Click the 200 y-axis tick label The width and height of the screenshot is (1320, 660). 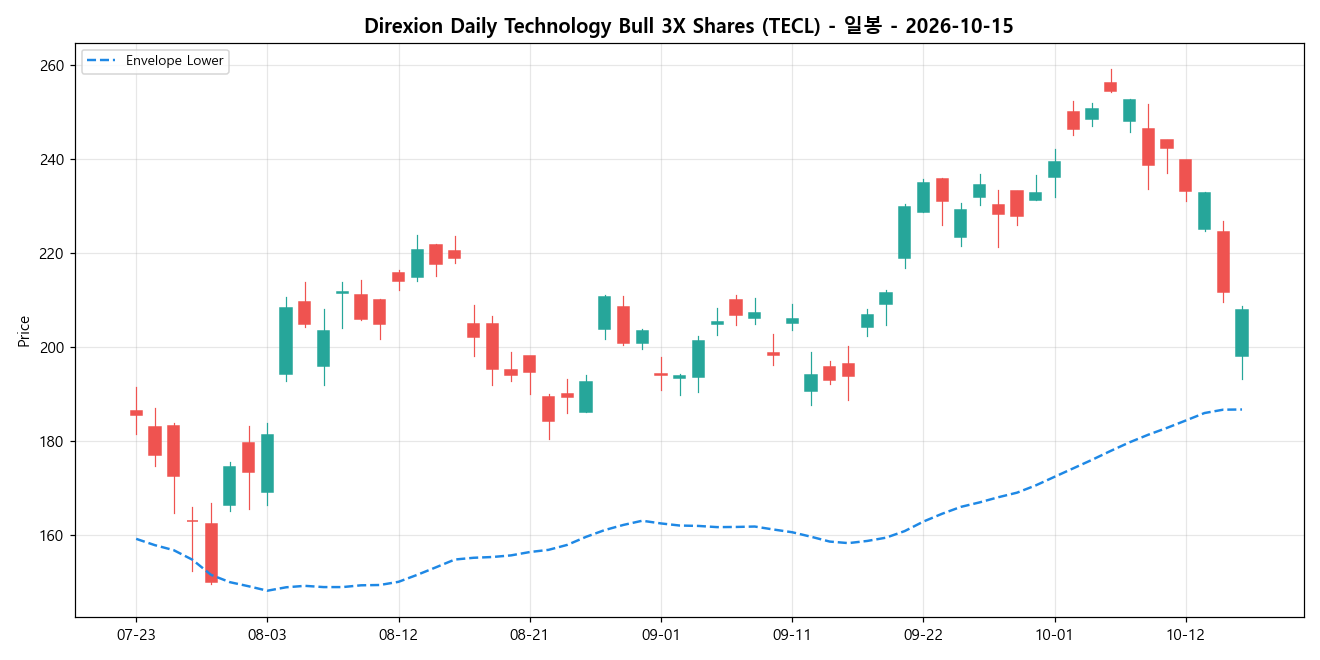52,348
